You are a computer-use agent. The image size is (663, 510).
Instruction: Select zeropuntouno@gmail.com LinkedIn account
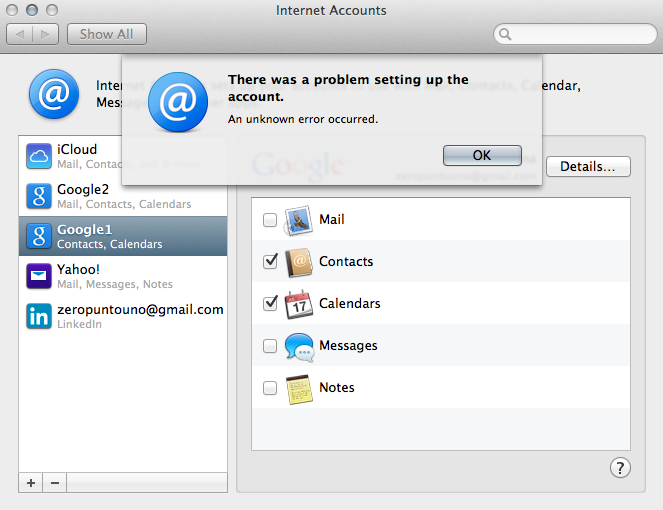(x=123, y=316)
